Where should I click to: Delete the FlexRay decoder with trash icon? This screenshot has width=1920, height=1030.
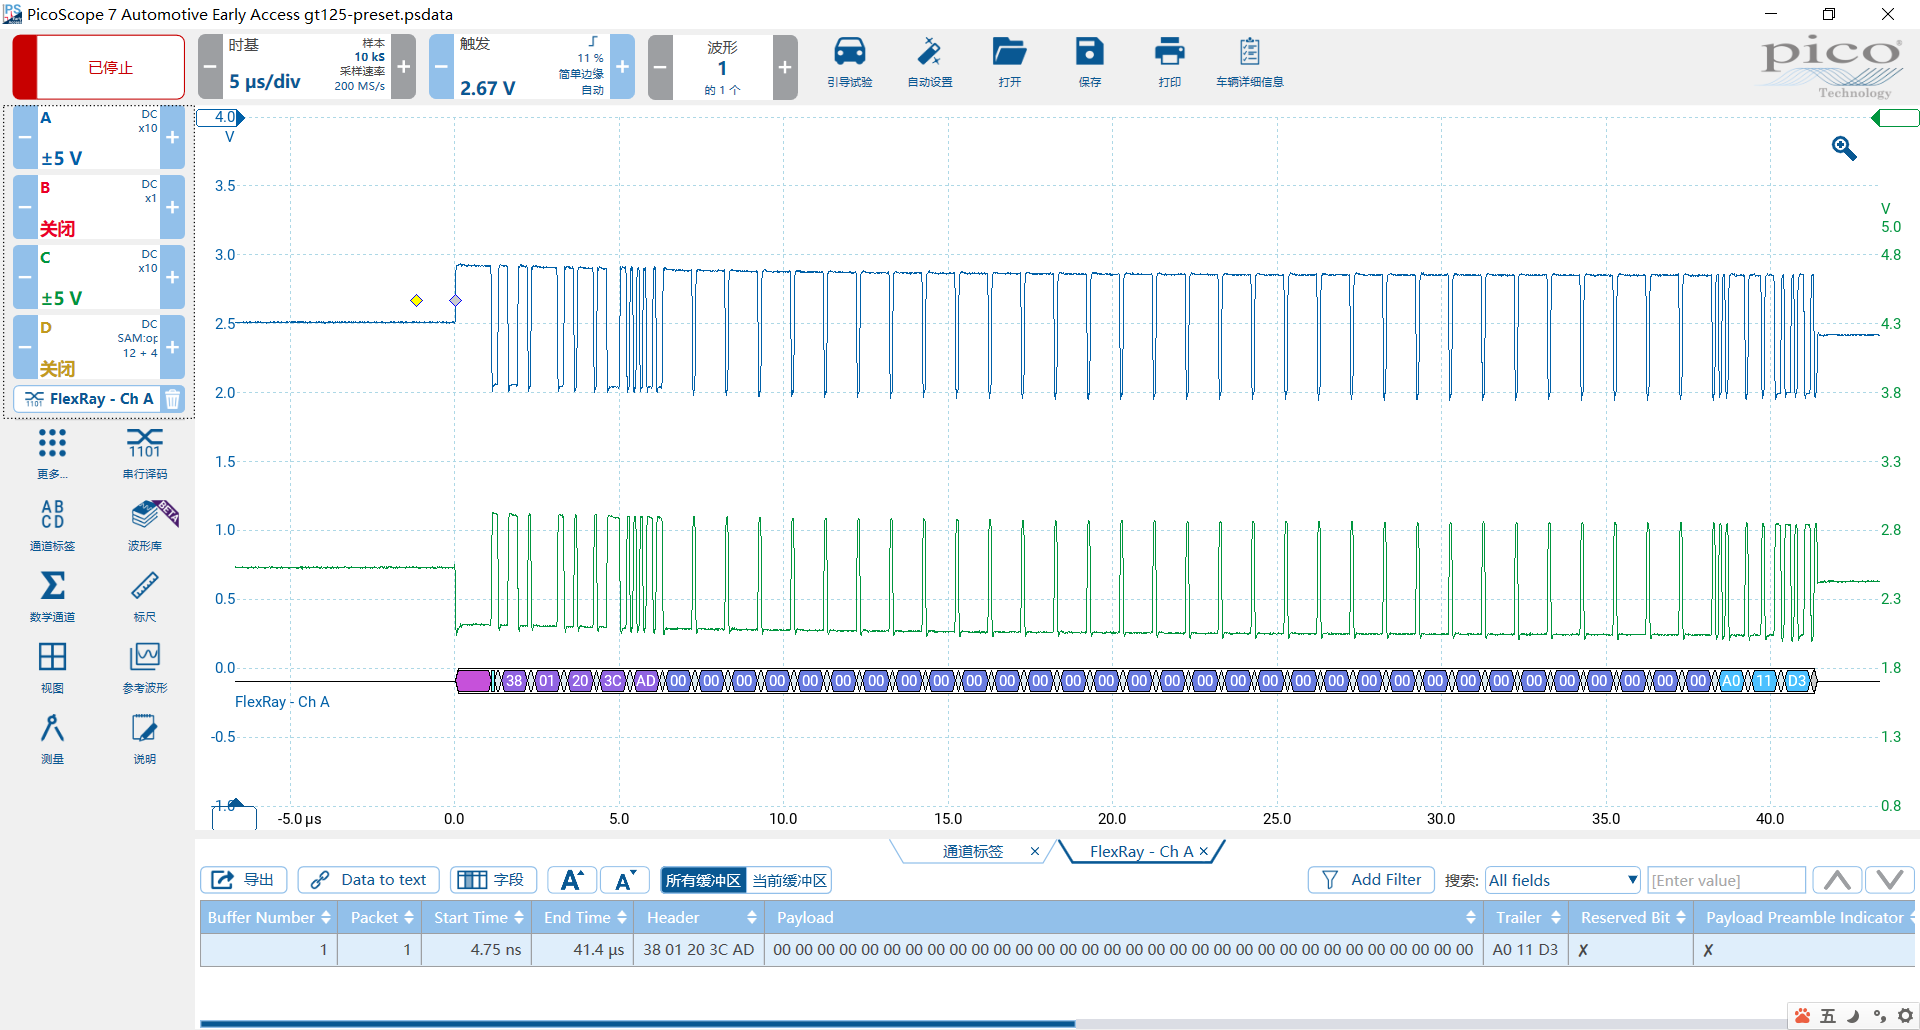coord(172,399)
